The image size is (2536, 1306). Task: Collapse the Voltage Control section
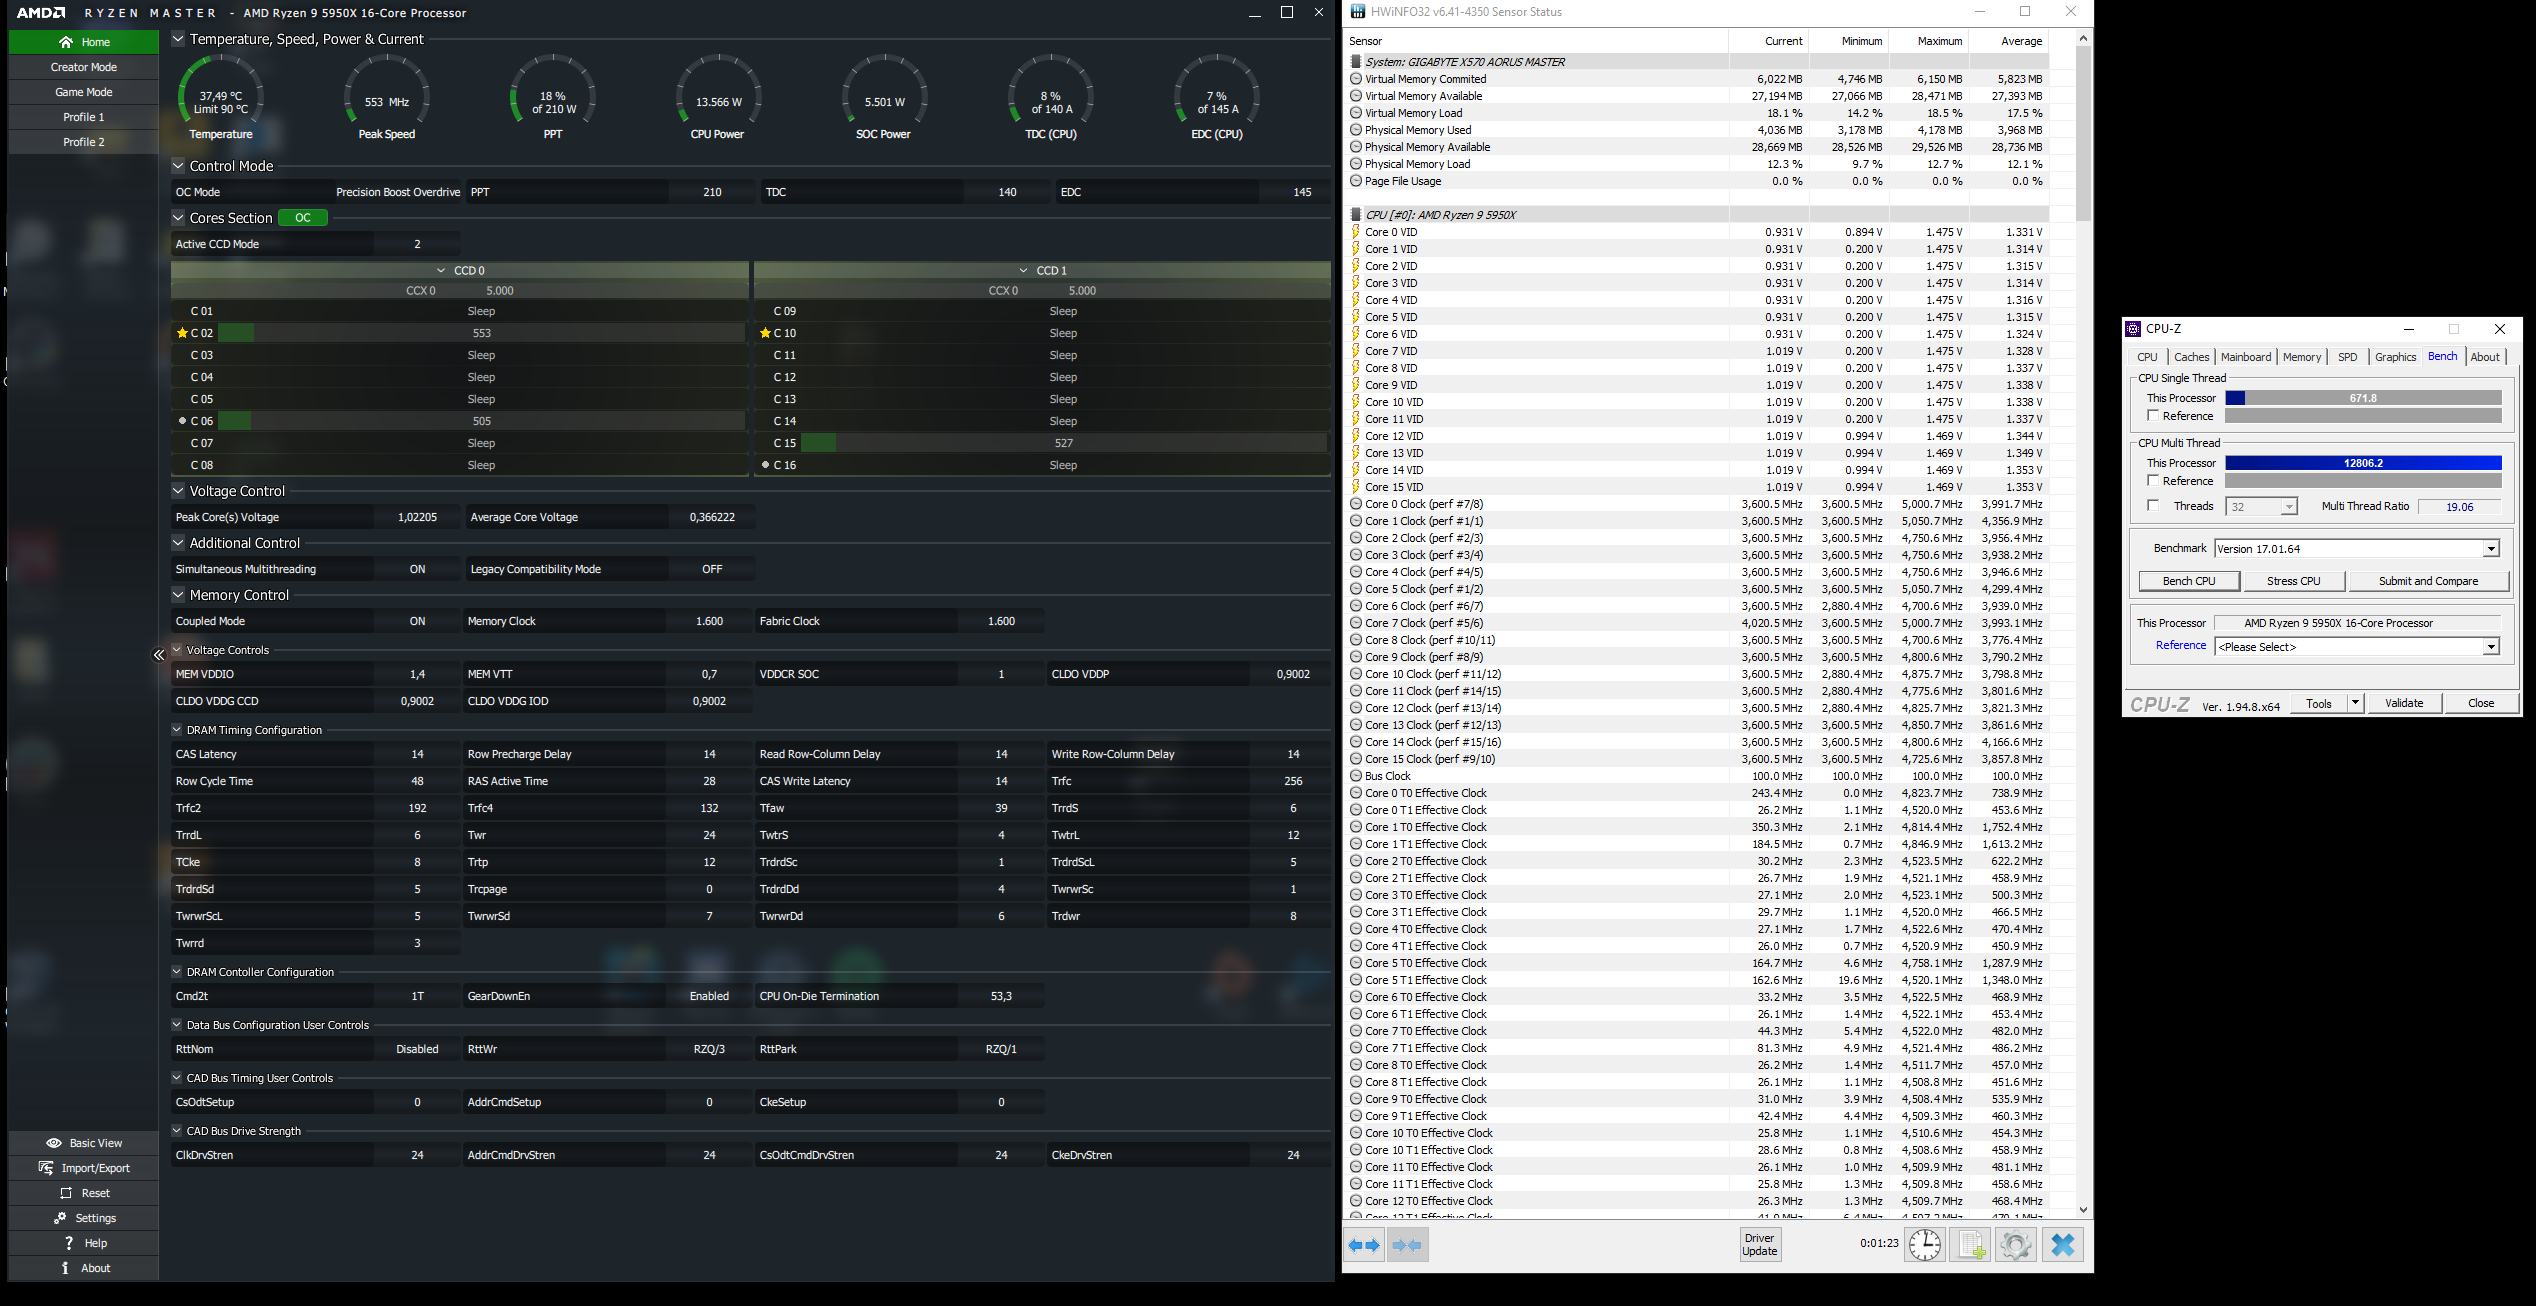(178, 491)
